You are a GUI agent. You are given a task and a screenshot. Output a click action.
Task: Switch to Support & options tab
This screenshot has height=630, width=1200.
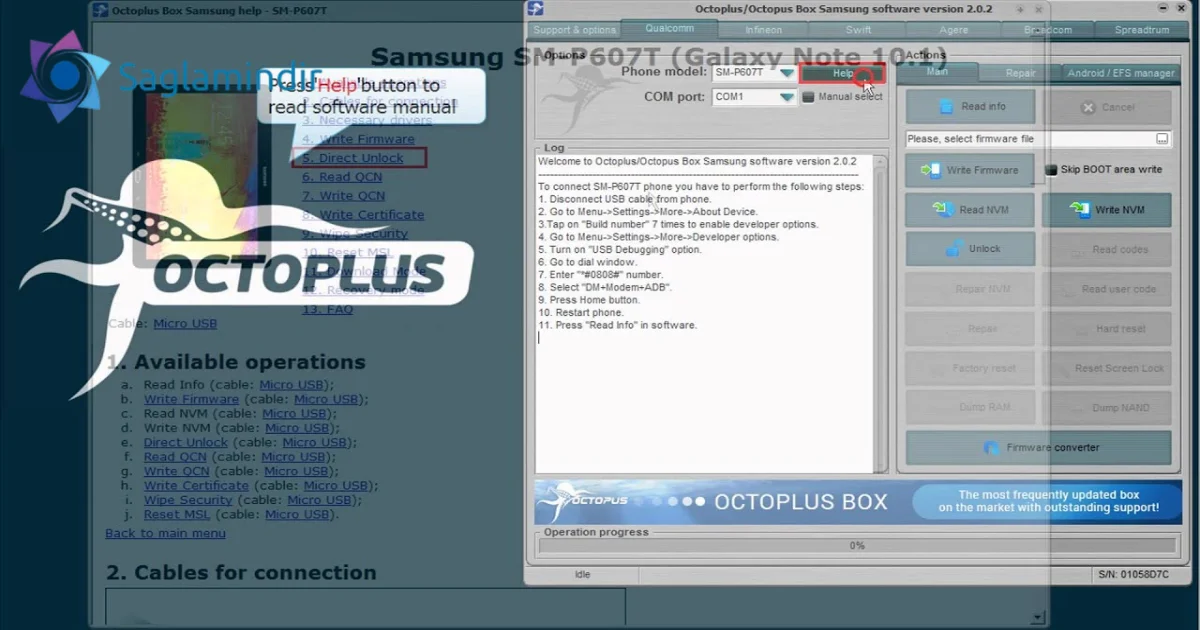[574, 30]
